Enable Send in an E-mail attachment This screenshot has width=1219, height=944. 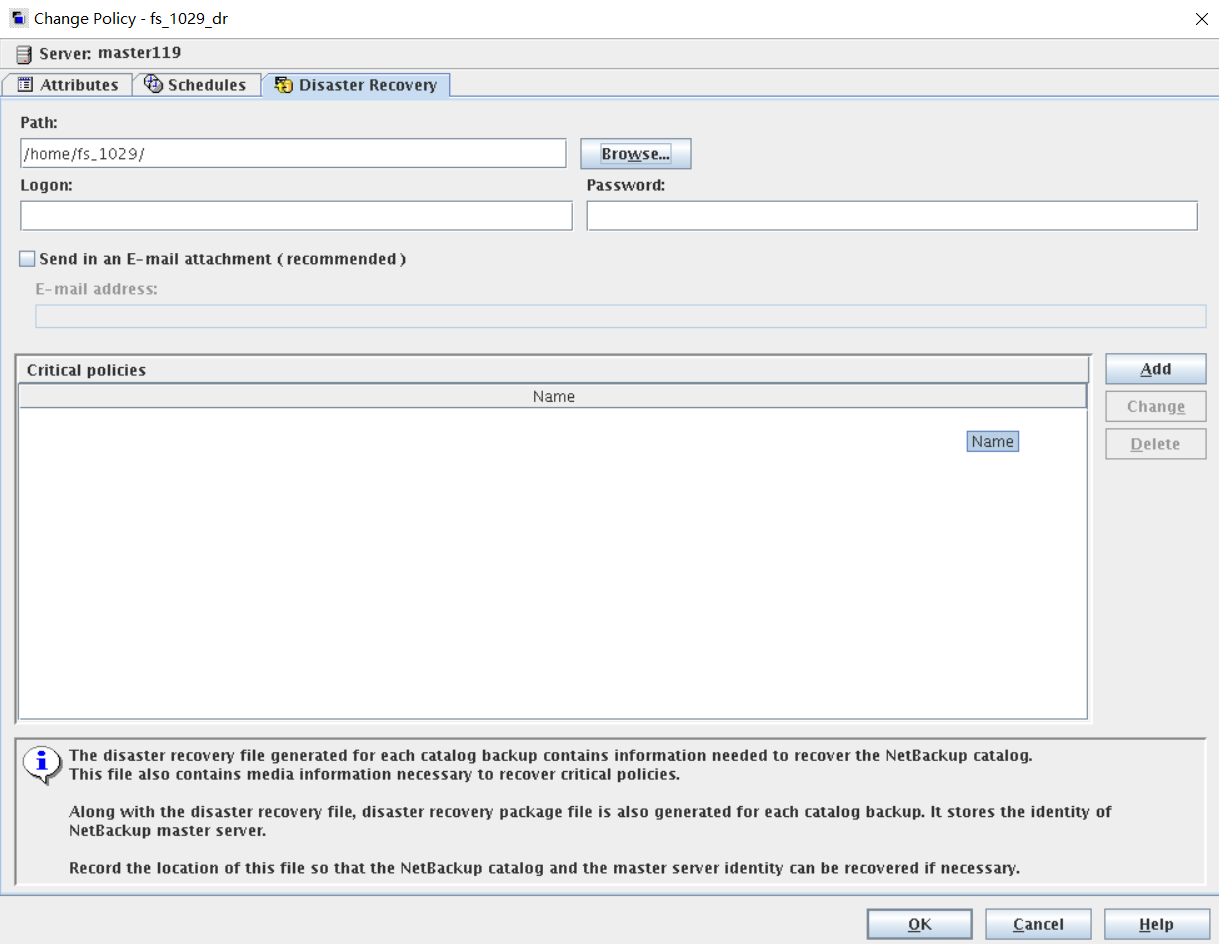28,259
